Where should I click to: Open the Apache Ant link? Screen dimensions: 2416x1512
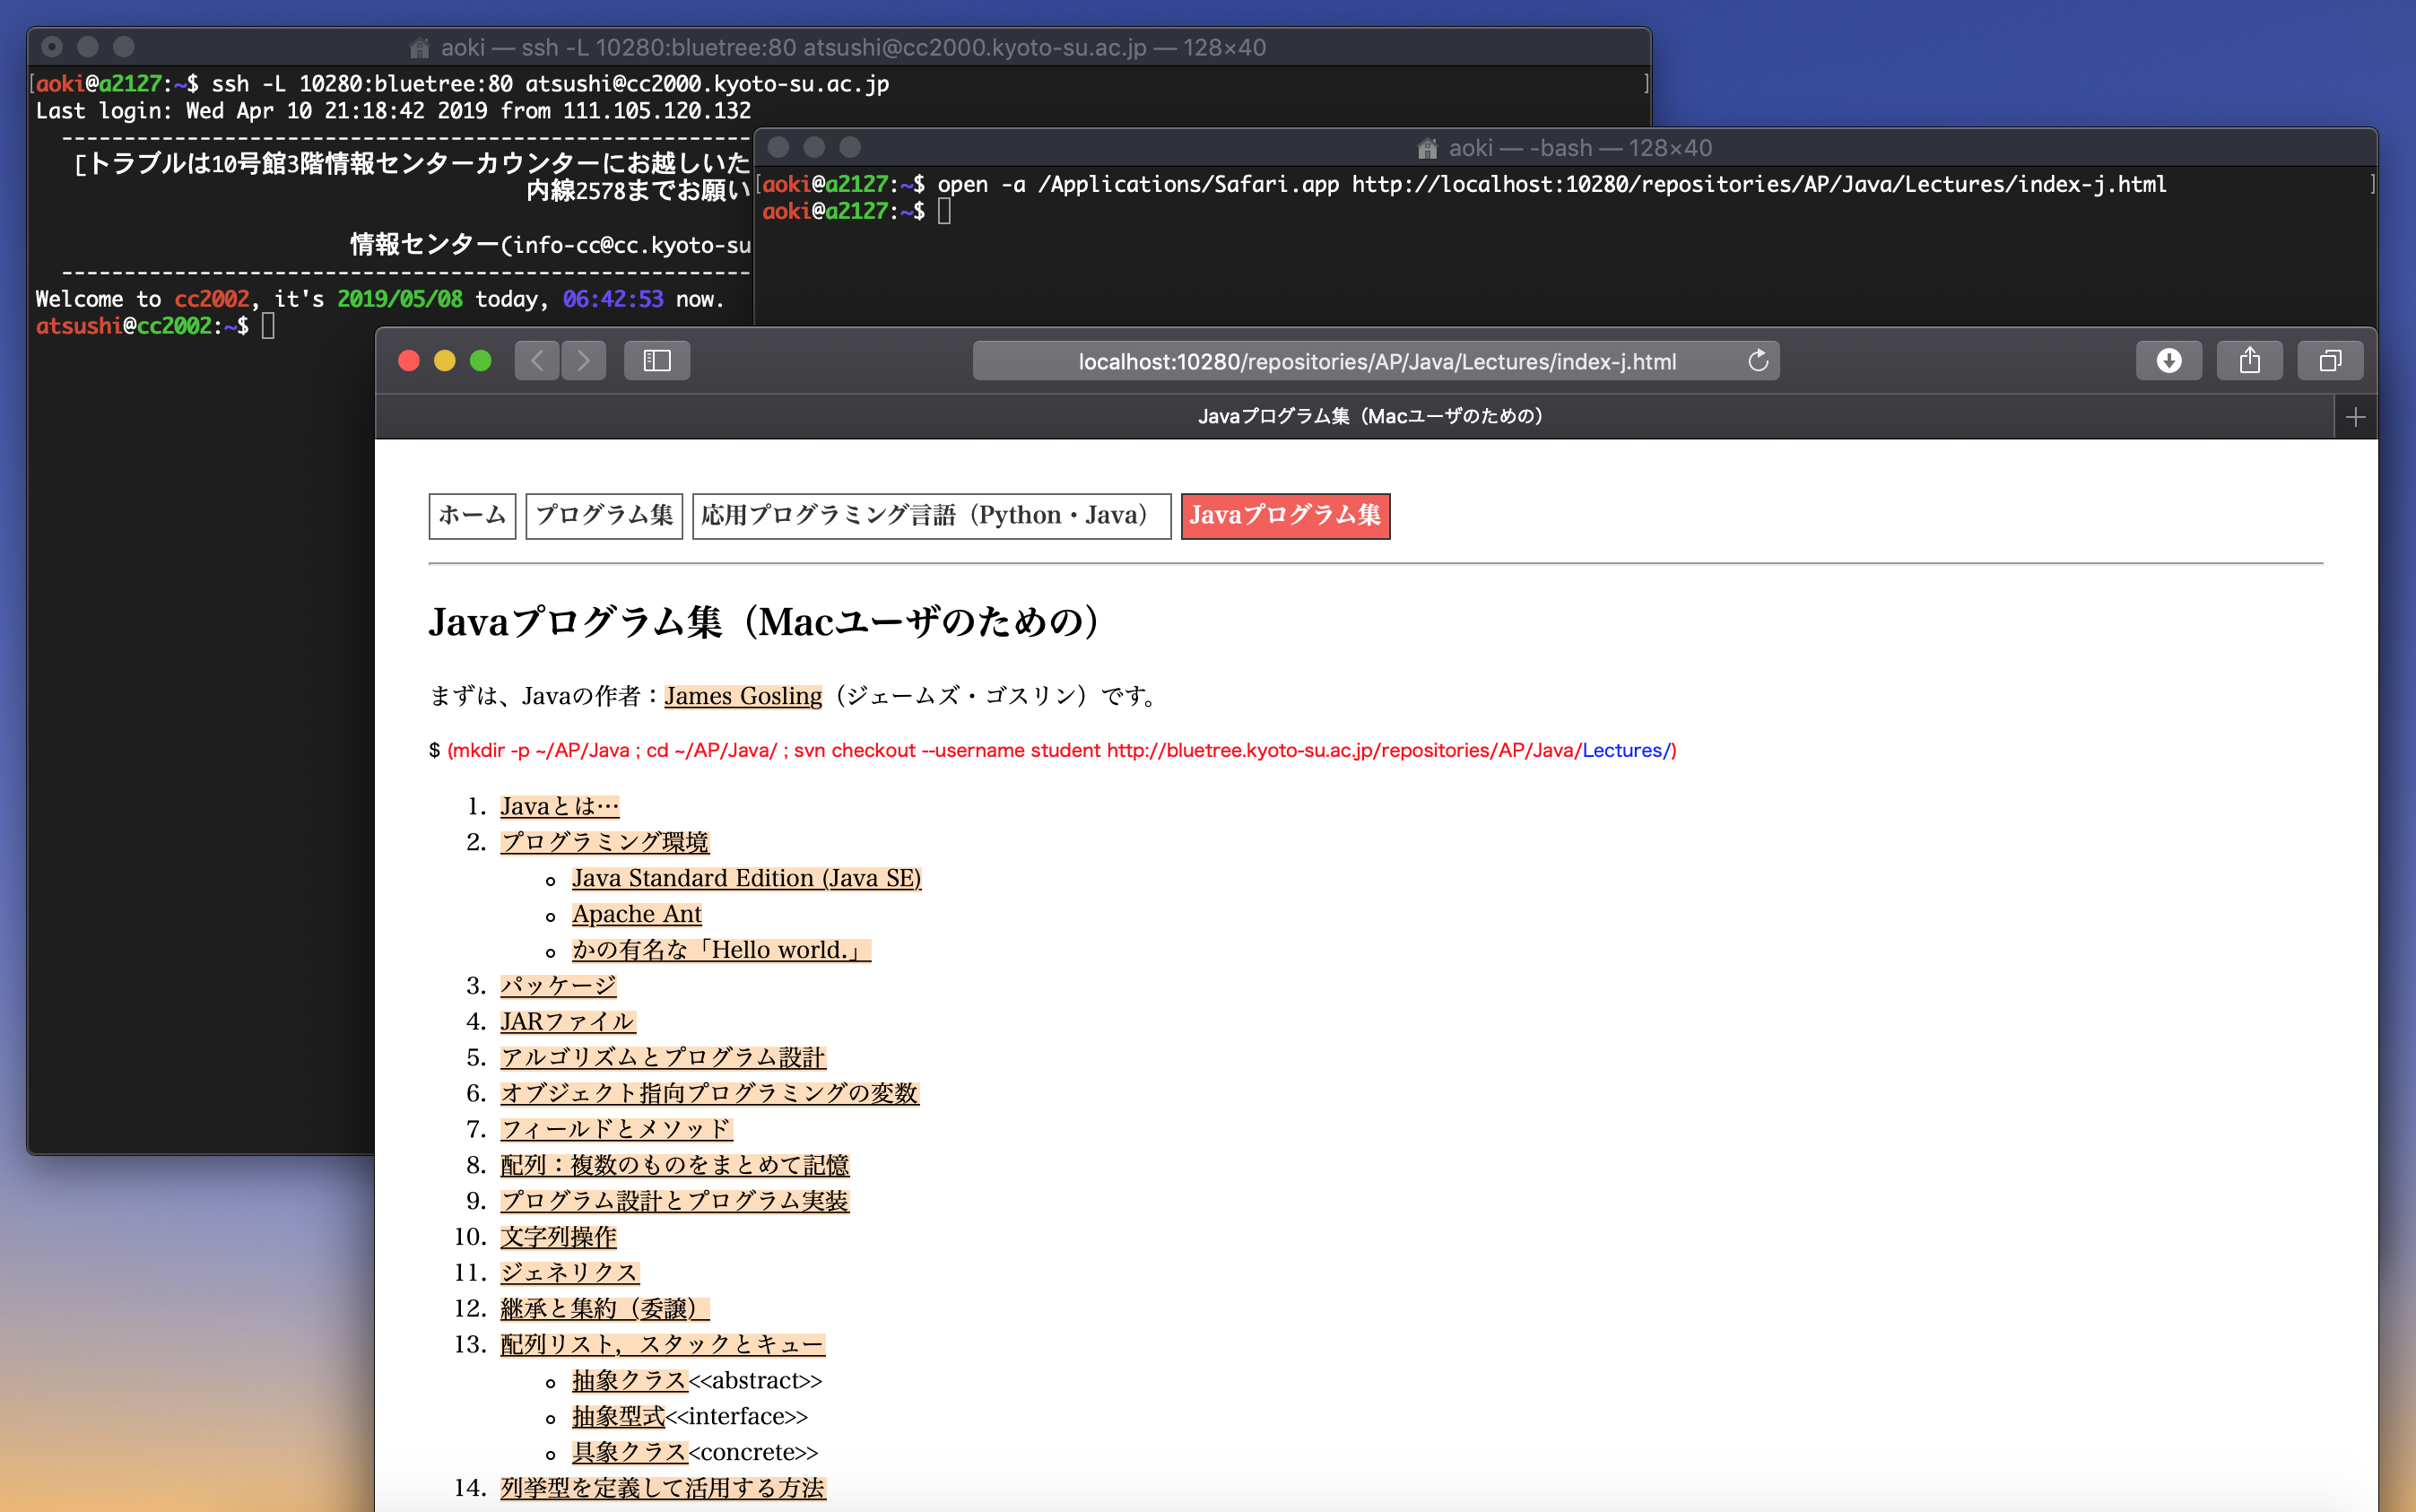[636, 914]
